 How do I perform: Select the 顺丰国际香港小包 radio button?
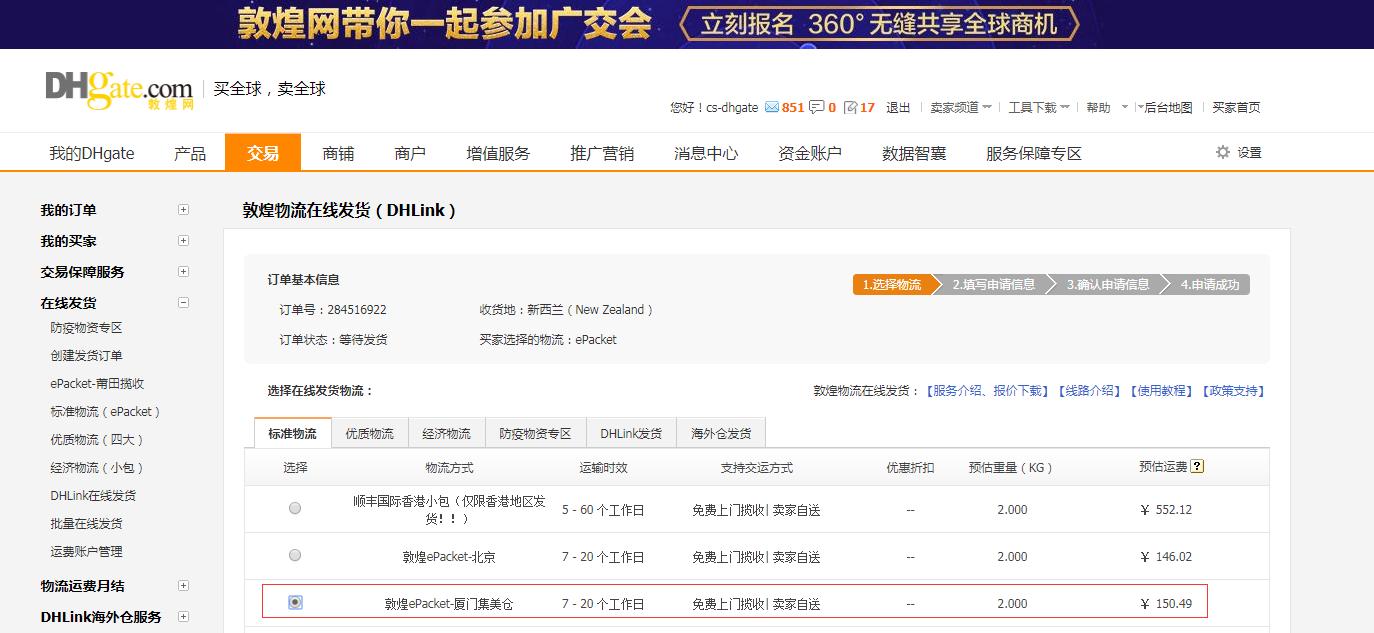pos(295,508)
